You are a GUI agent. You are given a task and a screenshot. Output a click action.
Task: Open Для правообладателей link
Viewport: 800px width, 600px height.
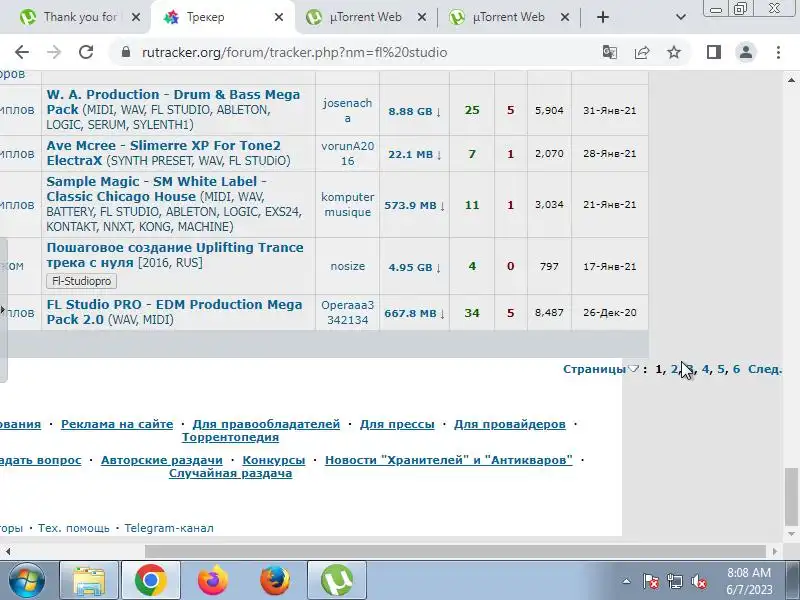[266, 424]
